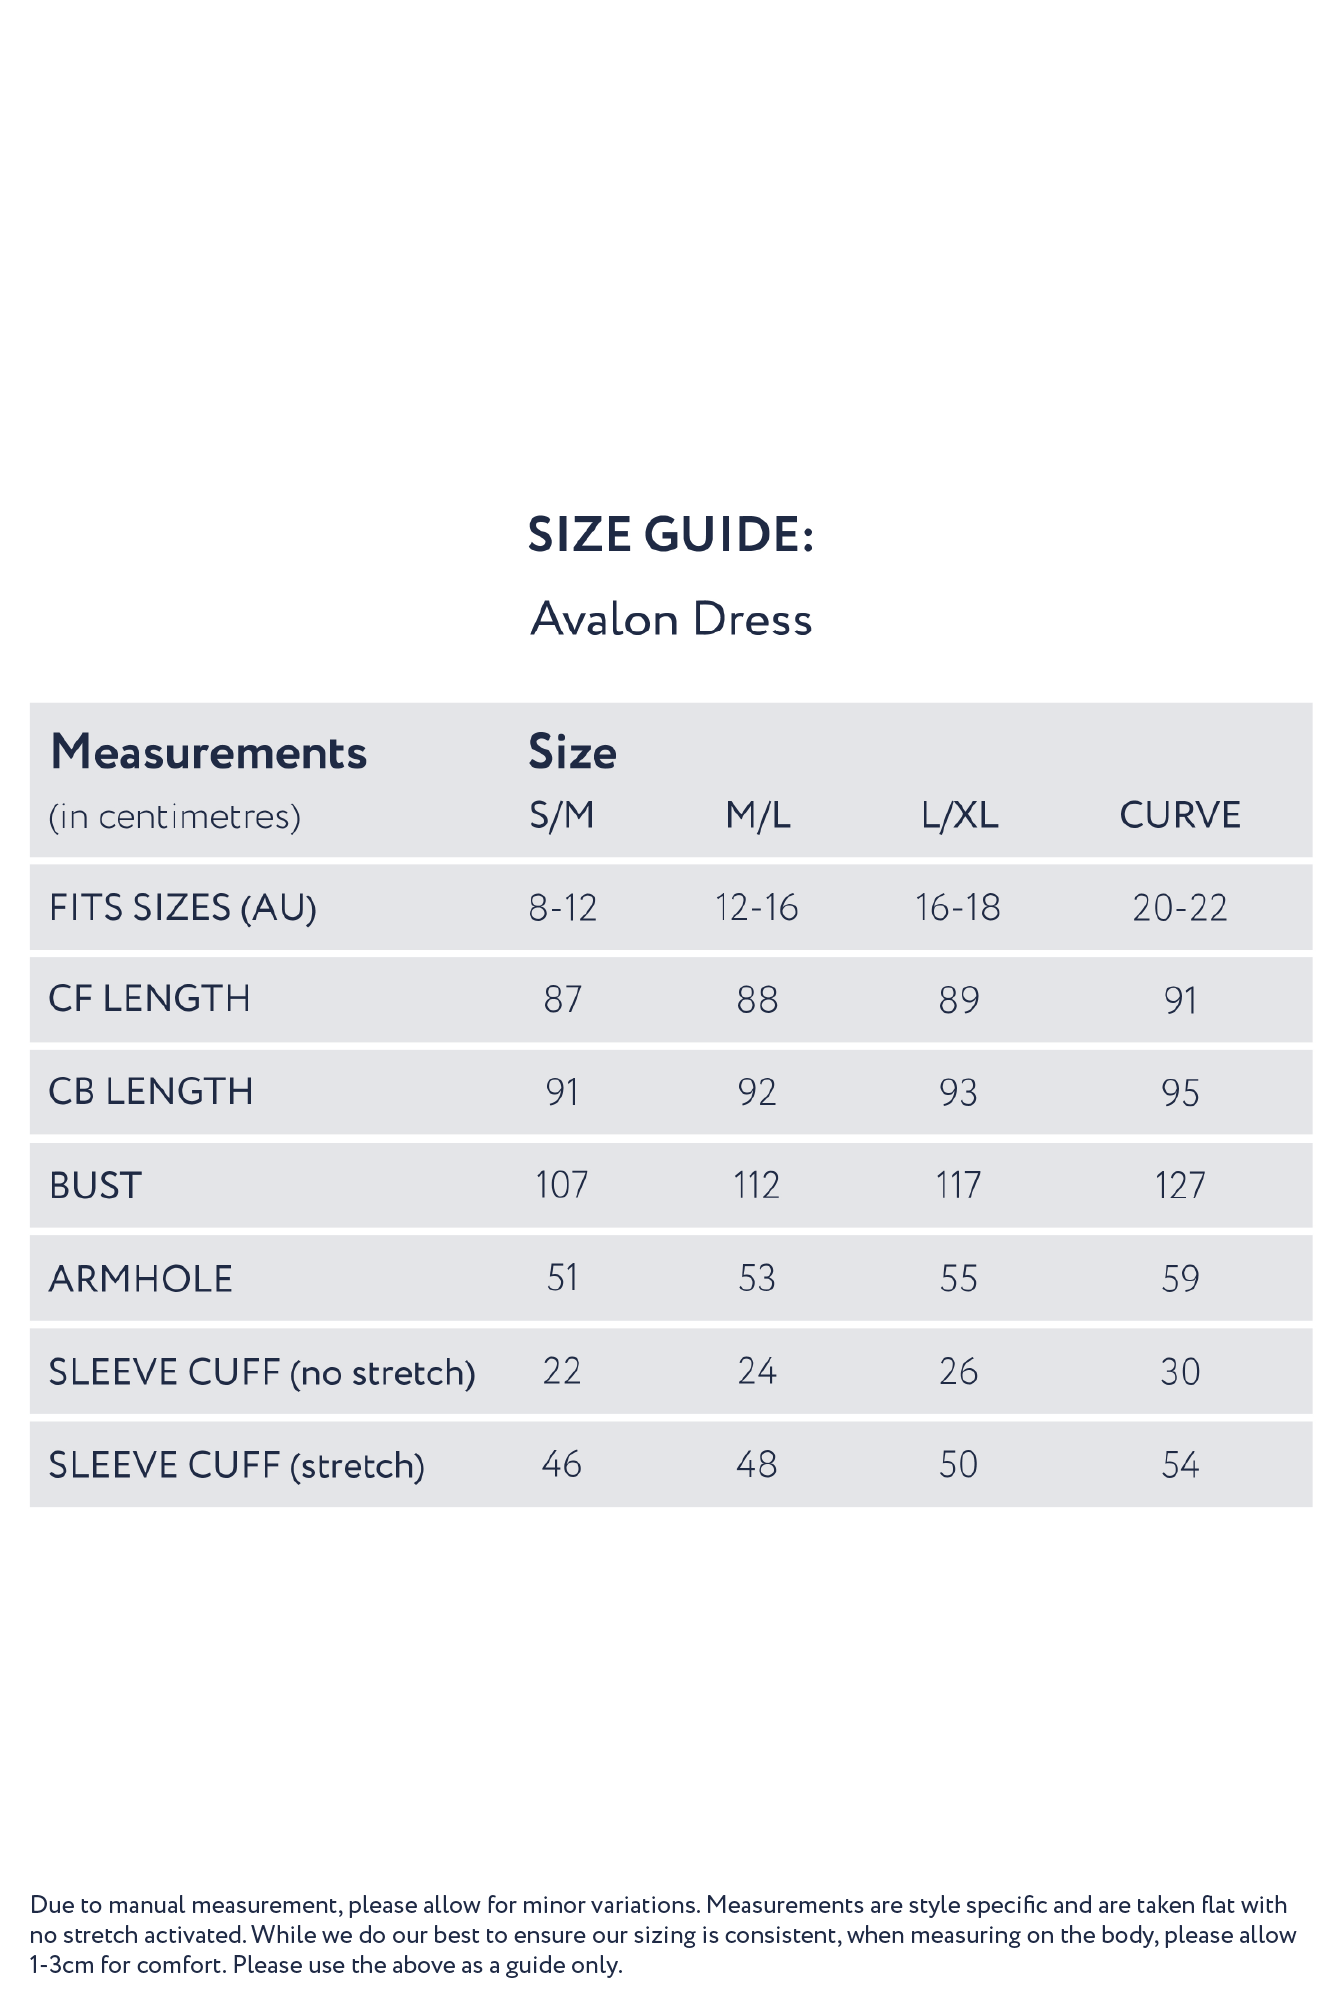Select the S/M size column header

562,816
